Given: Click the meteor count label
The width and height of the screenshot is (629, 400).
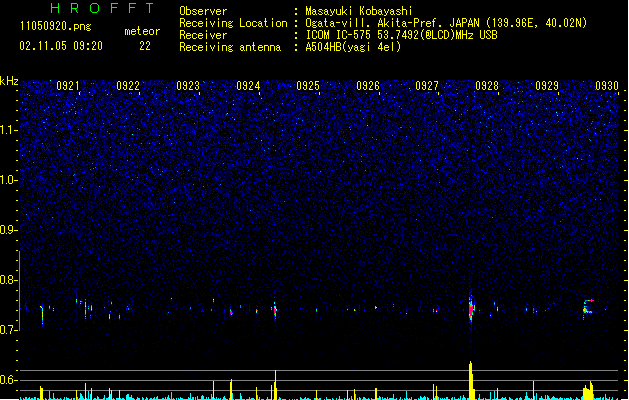Looking at the screenshot, I should (x=142, y=31).
